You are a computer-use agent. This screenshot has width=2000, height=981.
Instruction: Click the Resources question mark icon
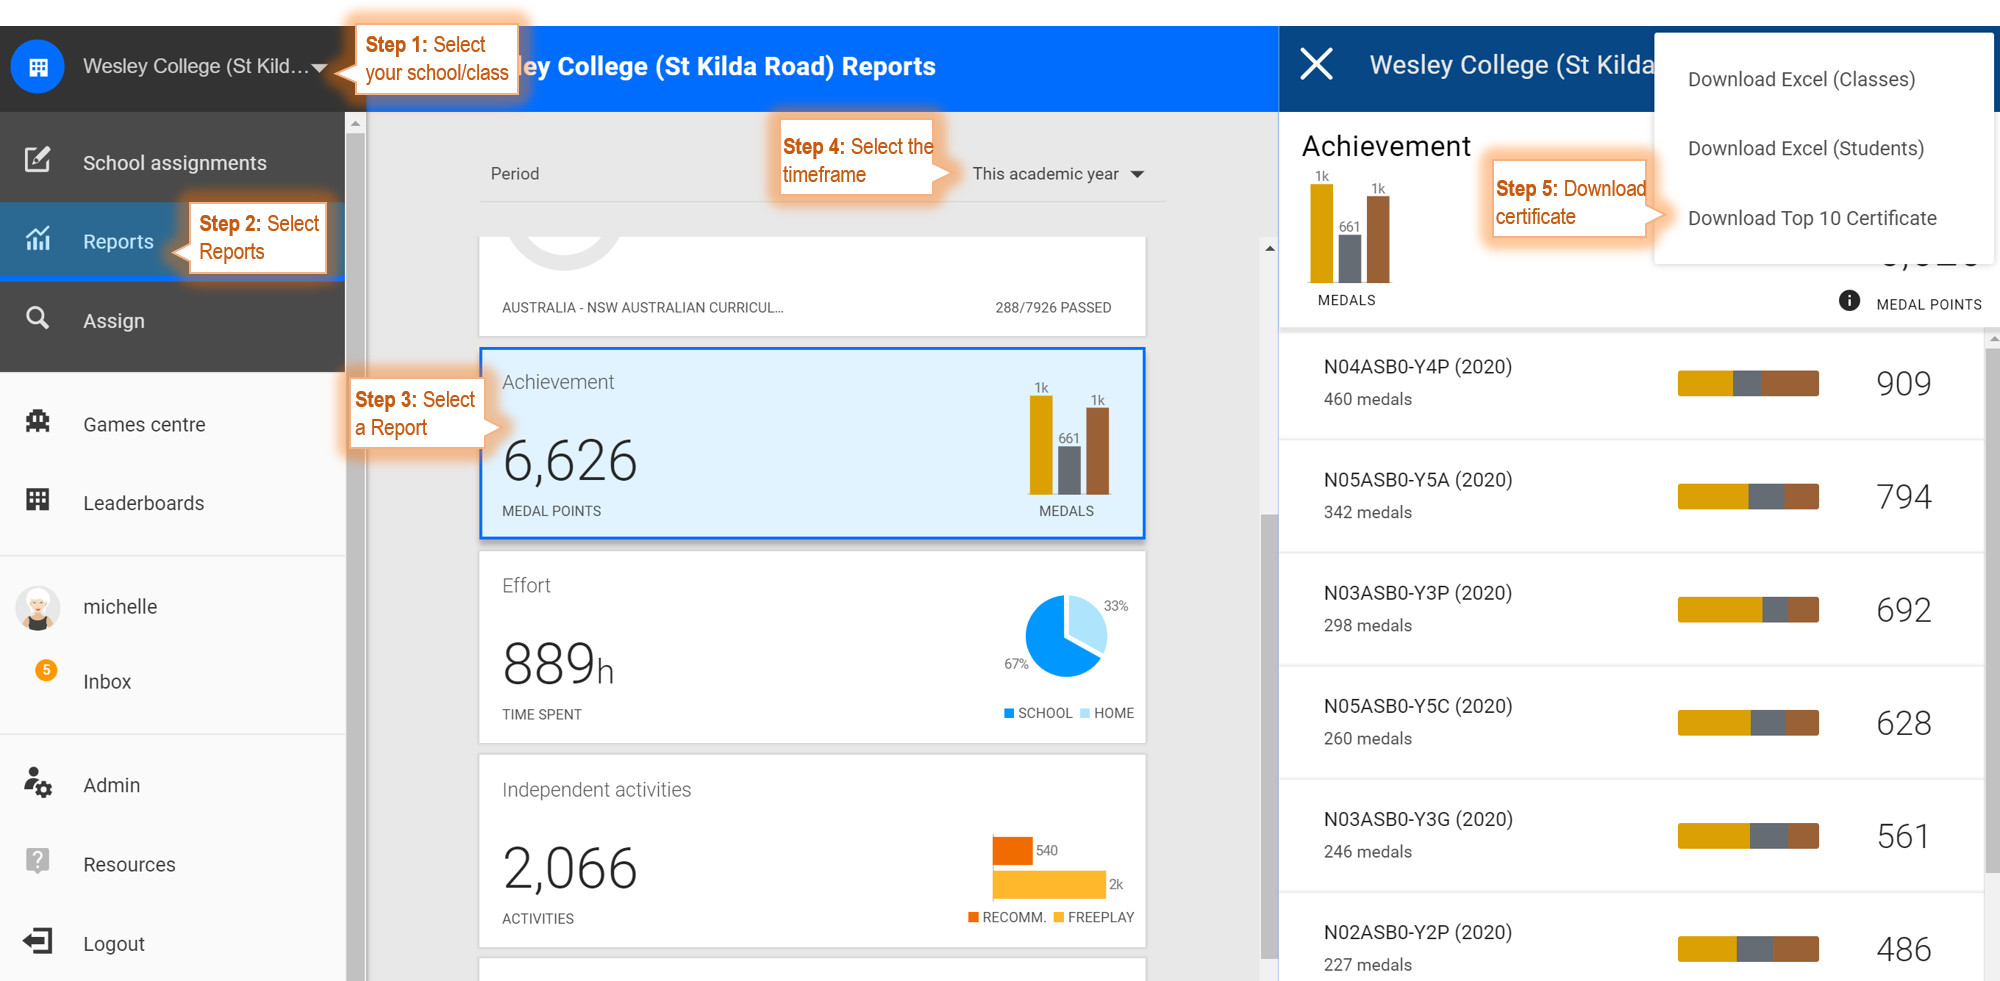(38, 860)
